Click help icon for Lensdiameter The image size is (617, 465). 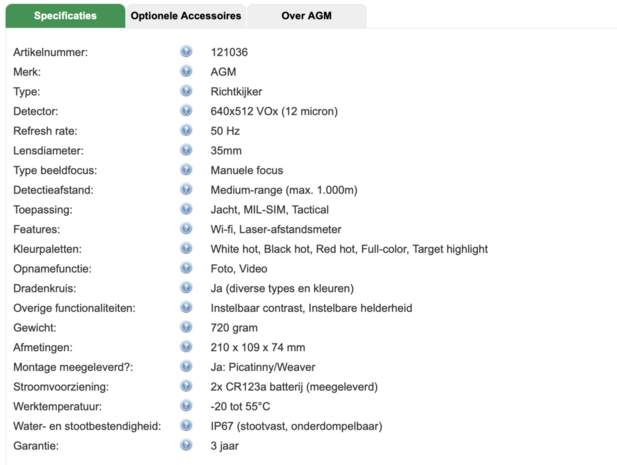point(186,150)
